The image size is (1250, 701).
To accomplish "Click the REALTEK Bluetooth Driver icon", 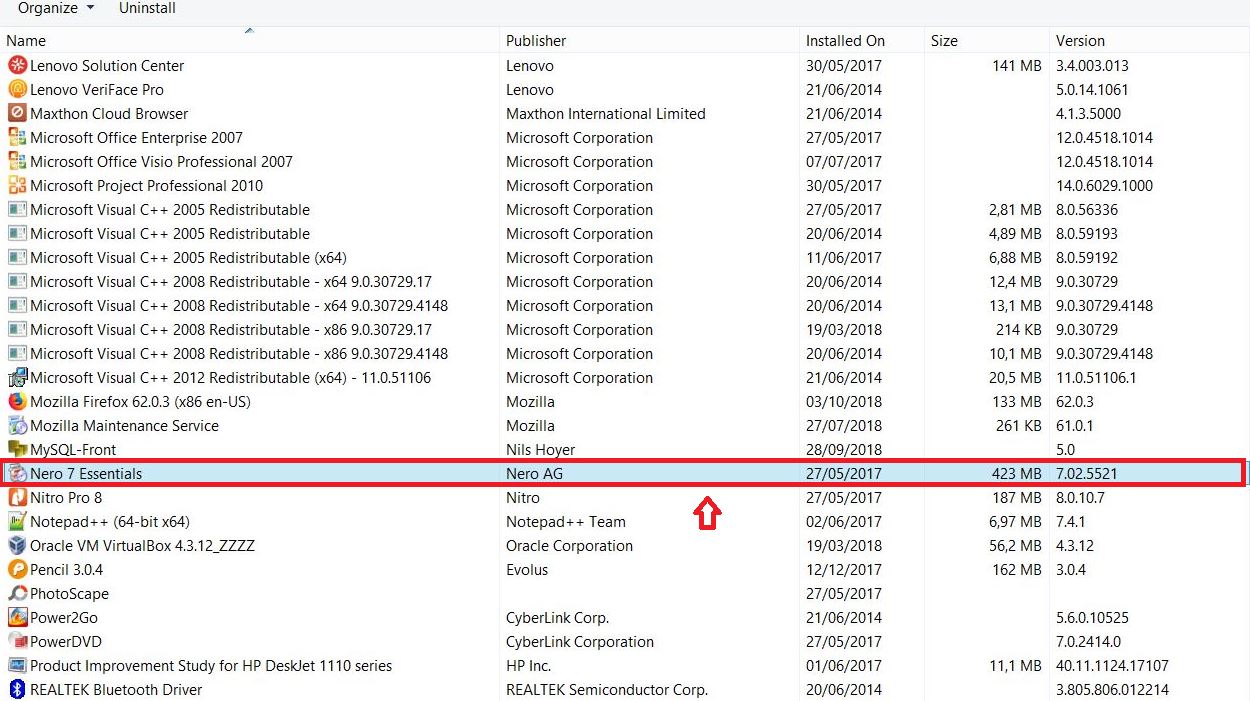I will [x=17, y=690].
